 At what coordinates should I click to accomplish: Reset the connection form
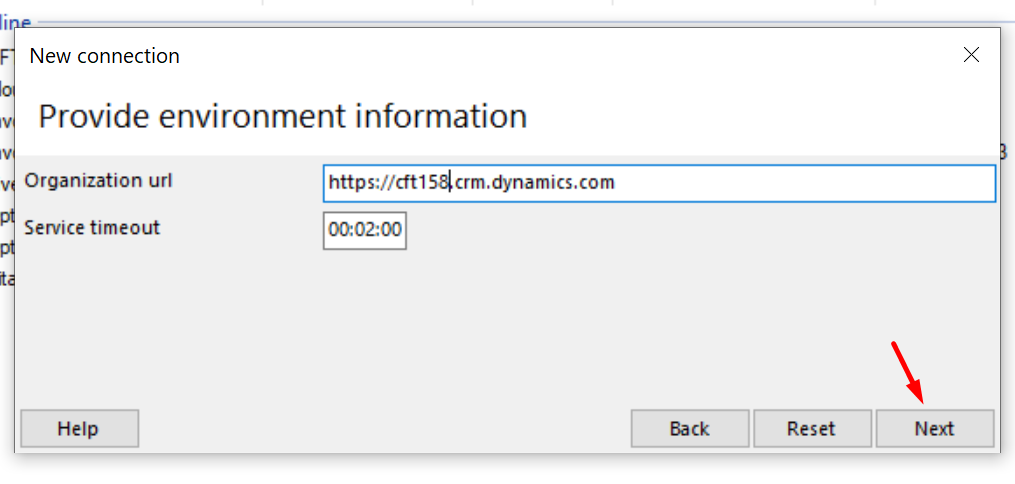[812, 428]
